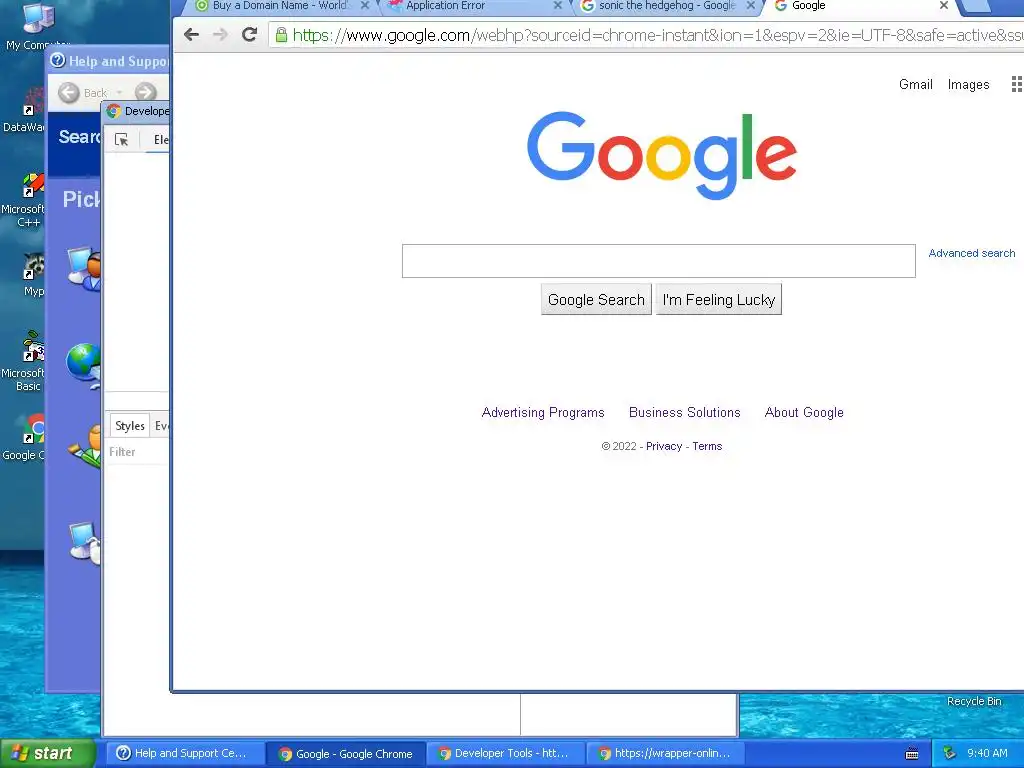Close the active Google tab

(x=944, y=5)
